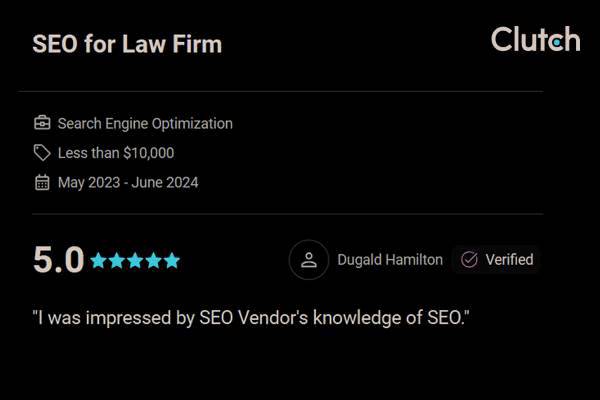Click the "Less than $10,000" budget text
Viewport: 600px width, 400px height.
click(116, 153)
